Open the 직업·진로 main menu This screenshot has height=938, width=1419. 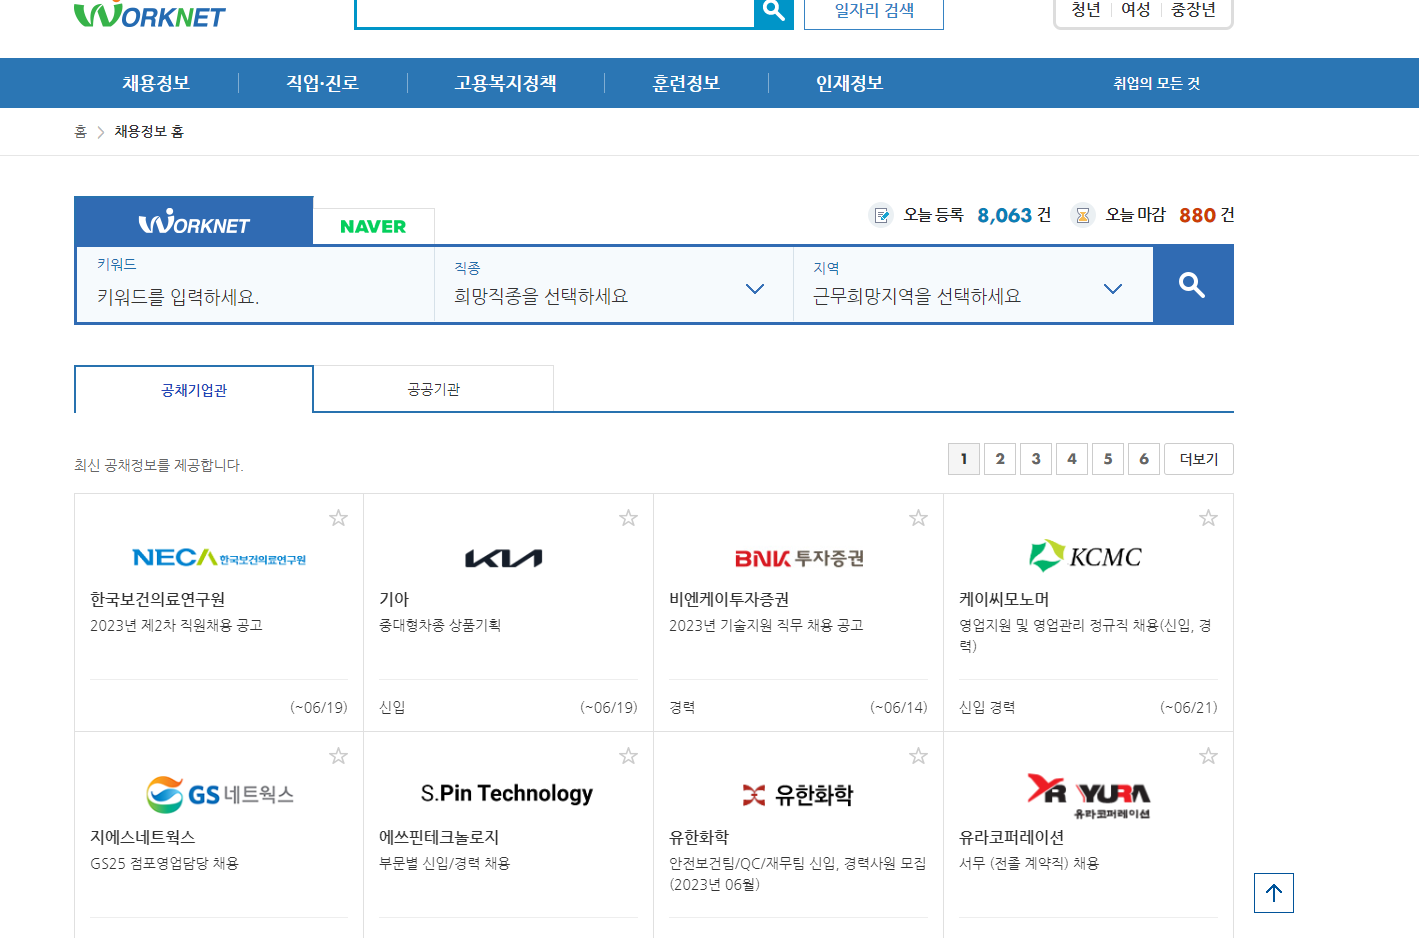[322, 83]
